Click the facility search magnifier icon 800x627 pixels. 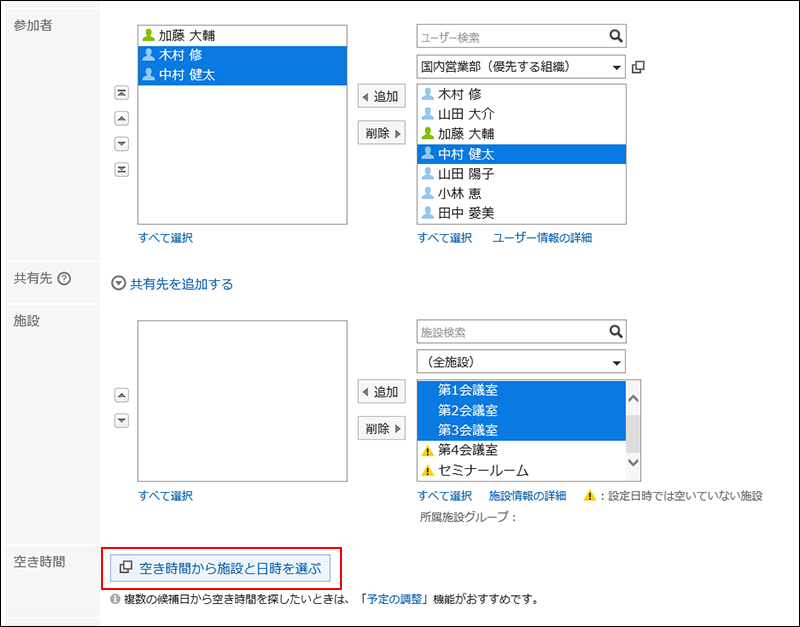(615, 332)
